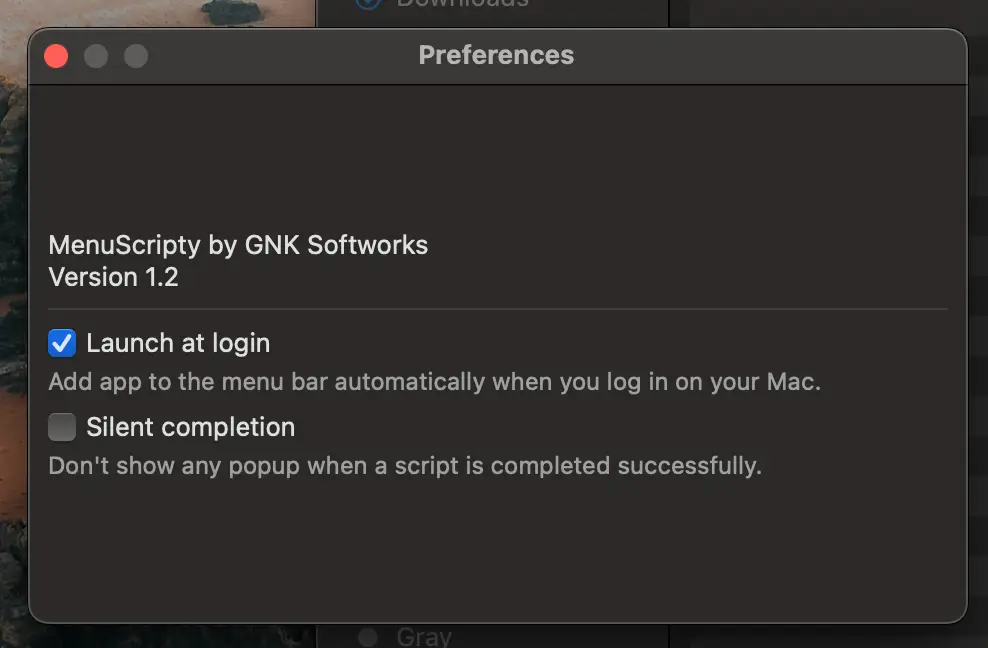The height and width of the screenshot is (648, 988).
Task: Select the Downloads radio button behind window
Action: (x=368, y=4)
